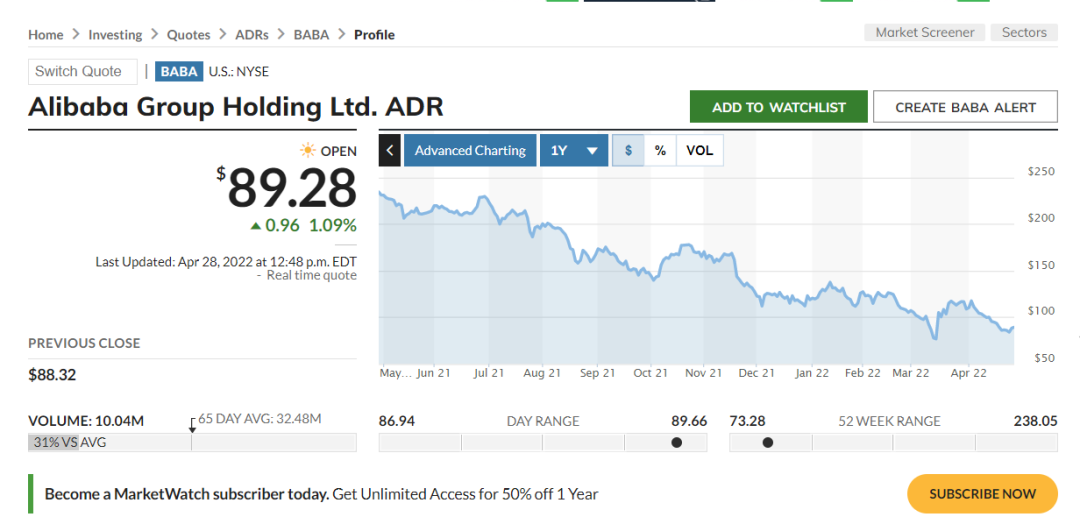The image size is (1080, 517).
Task: Click the 73.28 52-week low value
Action: pos(747,421)
